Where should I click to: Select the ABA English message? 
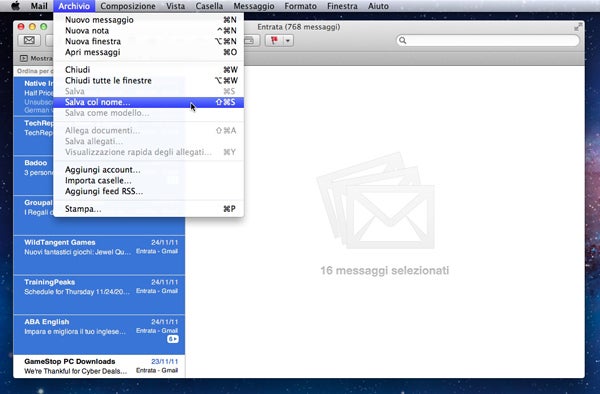99,334
